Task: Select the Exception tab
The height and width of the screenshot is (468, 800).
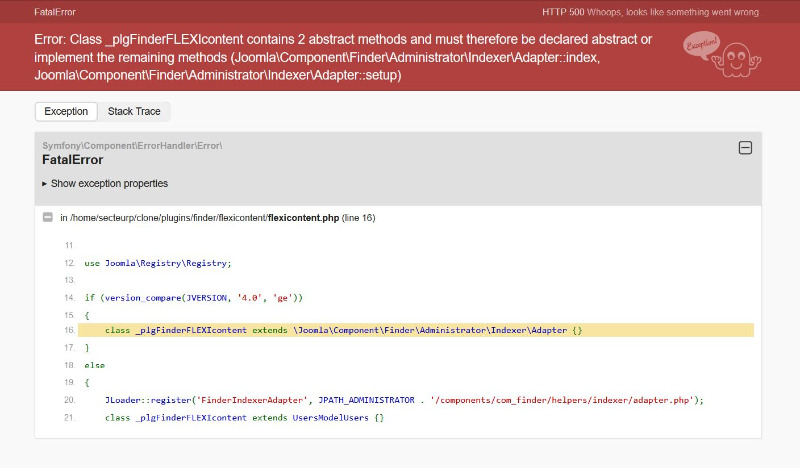Action: pyautogui.click(x=66, y=111)
